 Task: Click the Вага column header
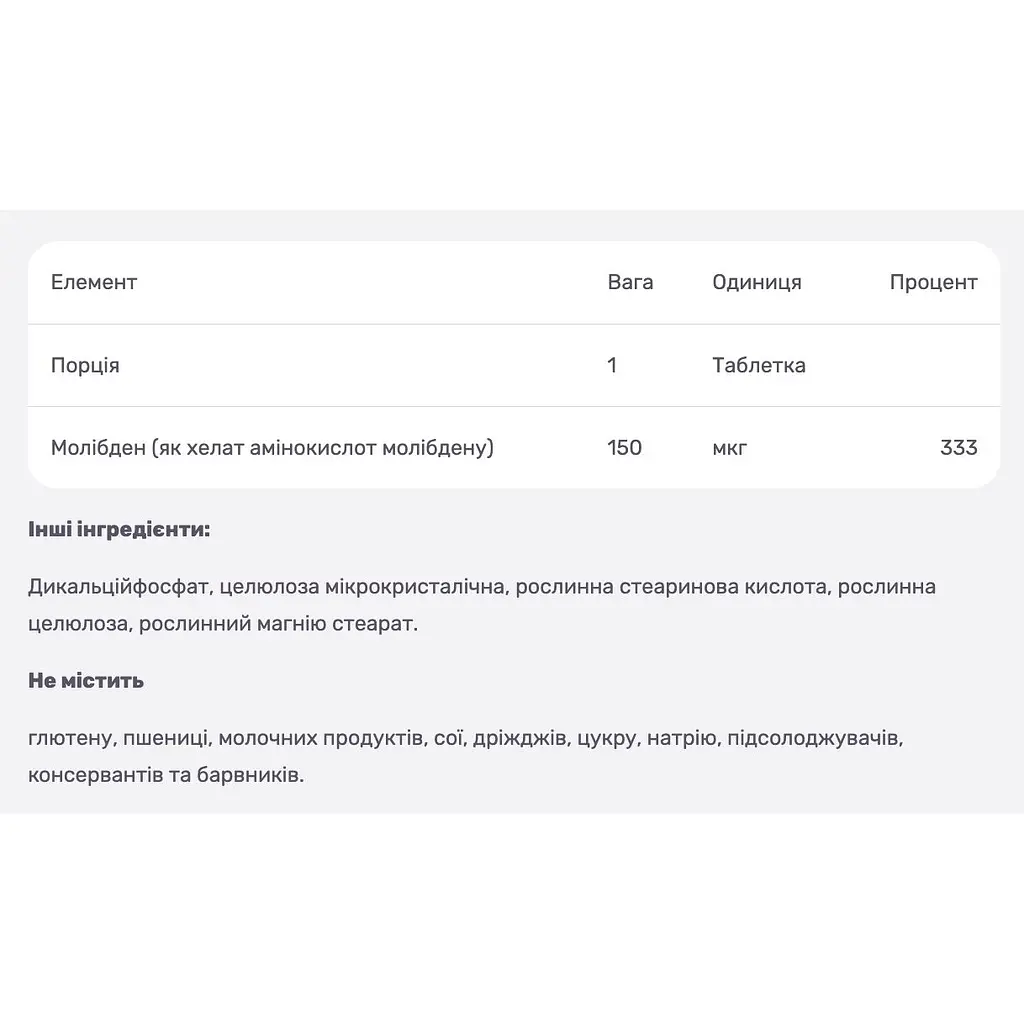tap(630, 282)
